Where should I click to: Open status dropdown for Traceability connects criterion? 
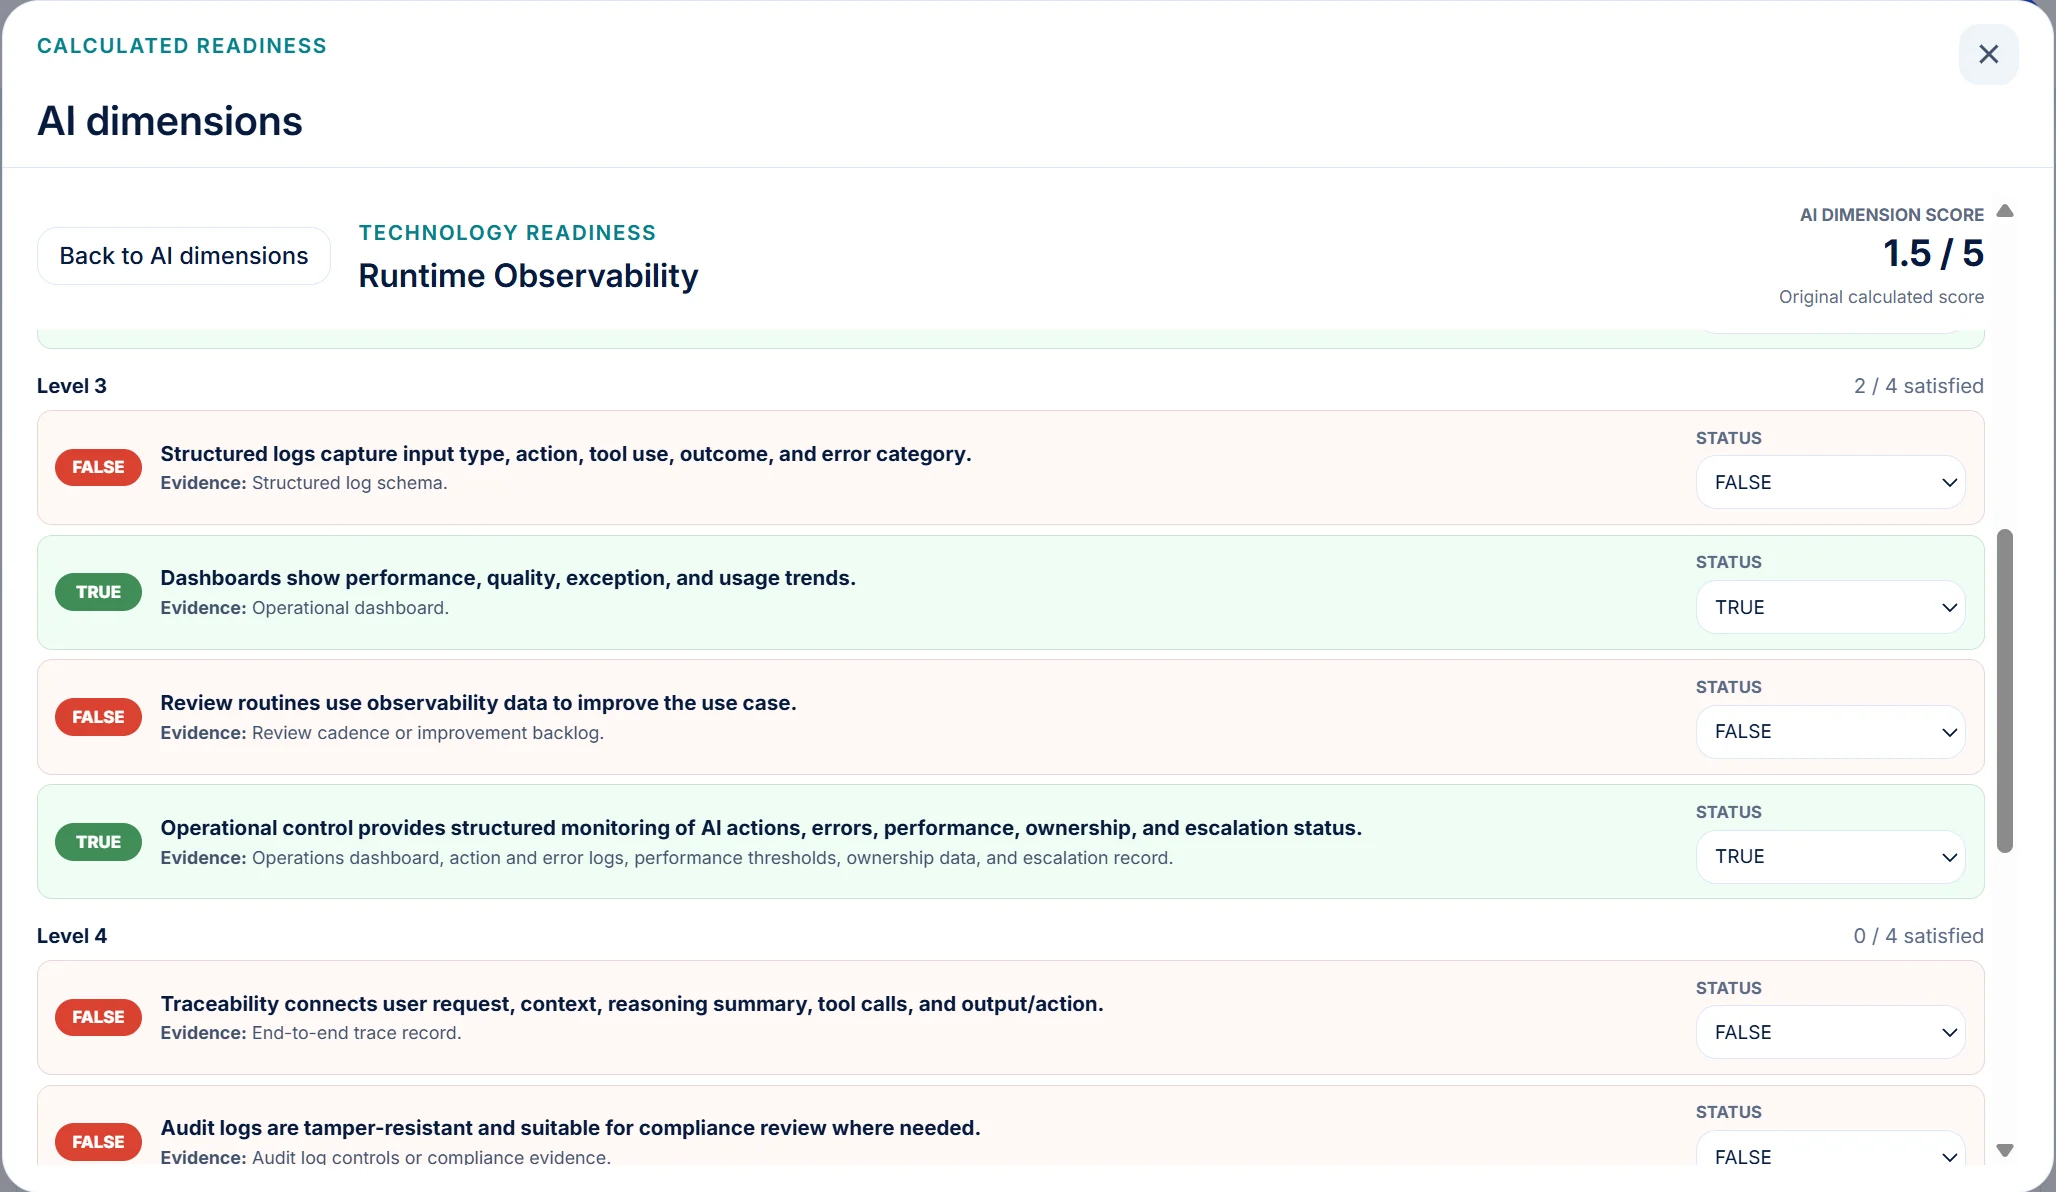click(1830, 1032)
